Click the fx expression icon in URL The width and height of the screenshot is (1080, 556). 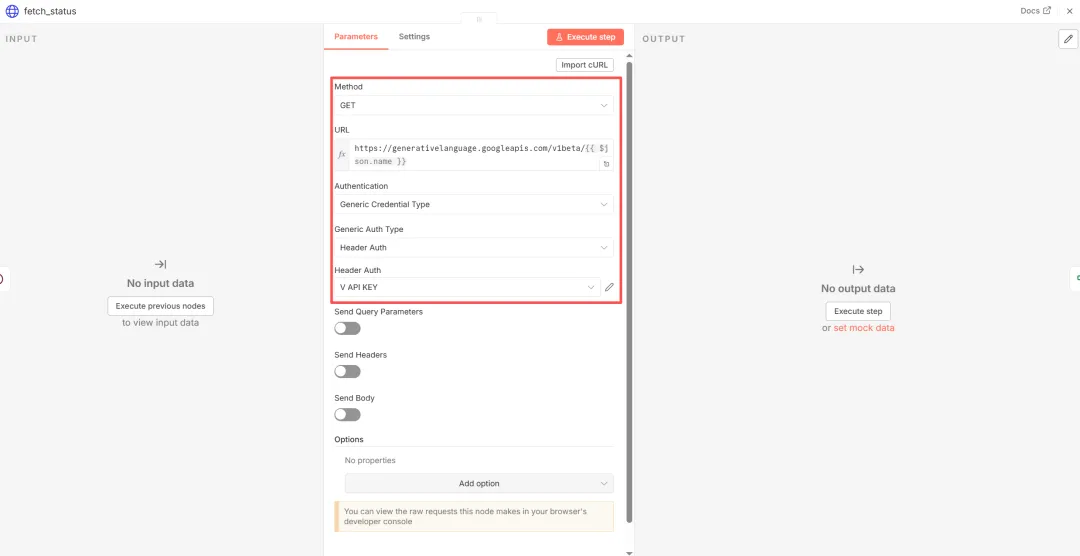tap(342, 155)
